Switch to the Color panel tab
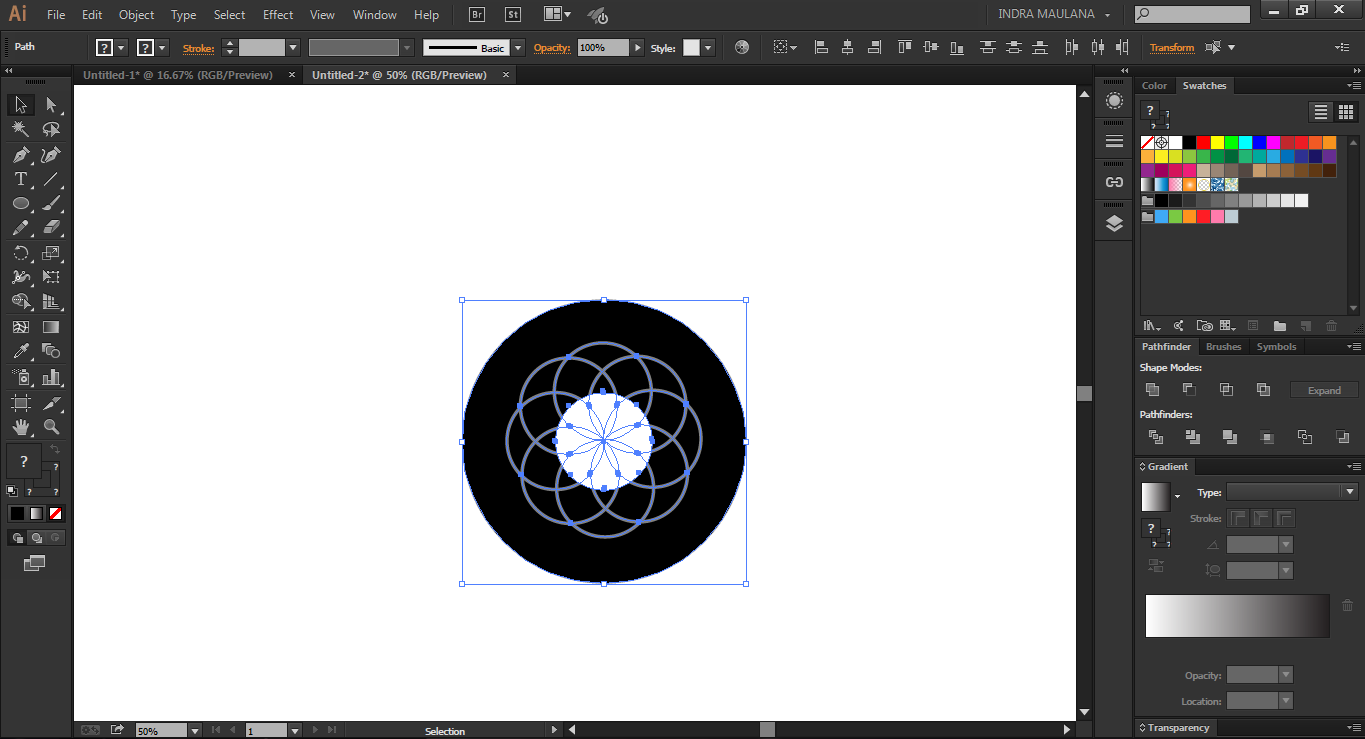This screenshot has height=739, width=1365. (x=1154, y=86)
